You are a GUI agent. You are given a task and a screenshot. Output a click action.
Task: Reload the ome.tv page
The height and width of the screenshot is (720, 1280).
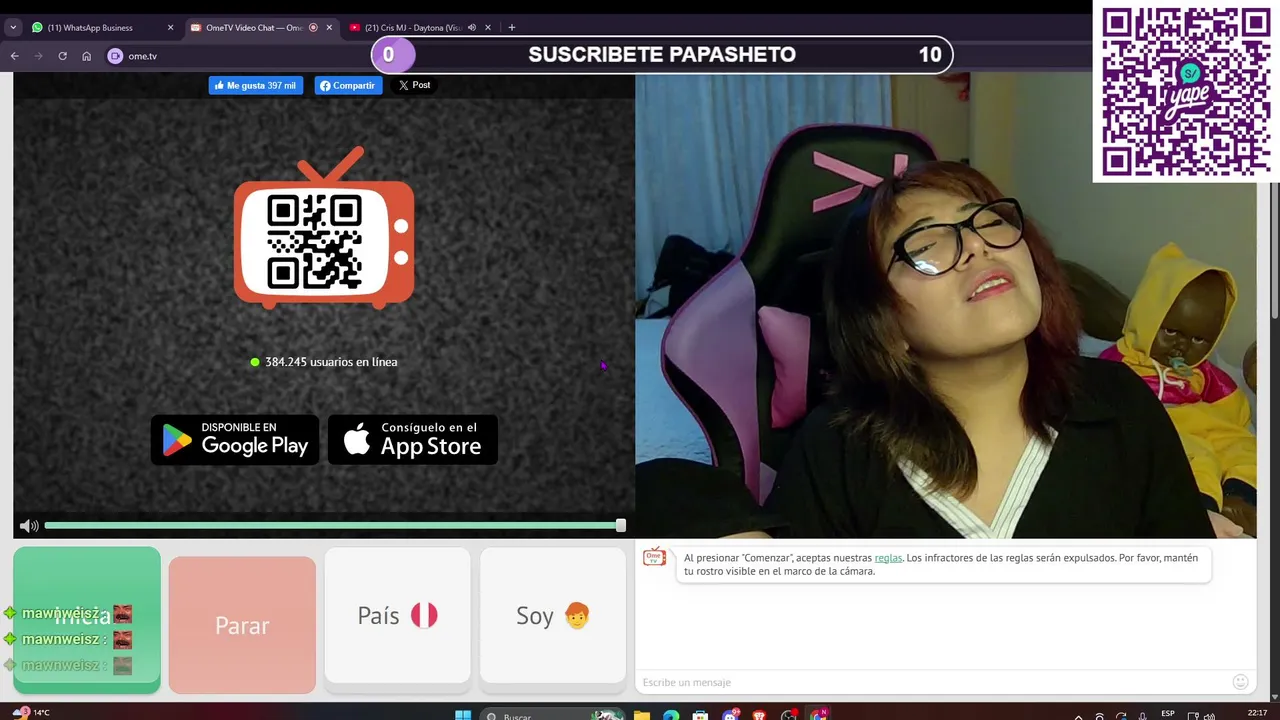pos(63,56)
